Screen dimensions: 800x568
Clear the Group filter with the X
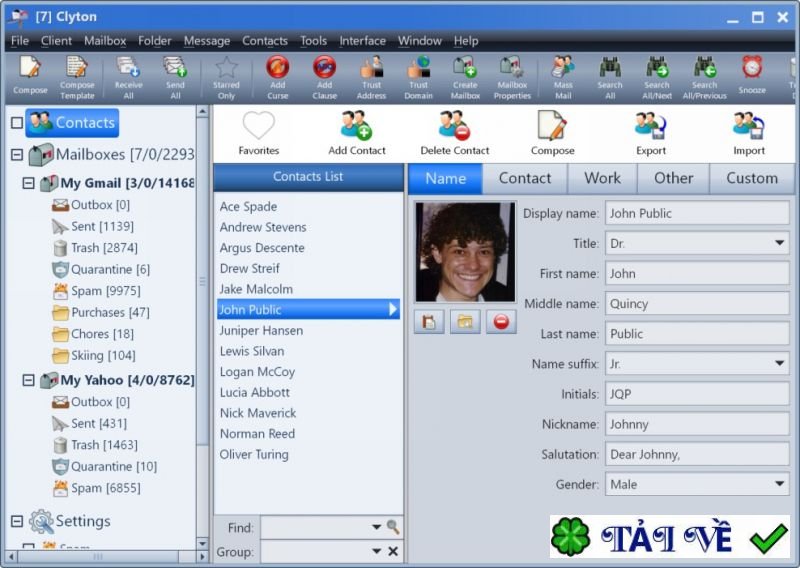coord(393,551)
